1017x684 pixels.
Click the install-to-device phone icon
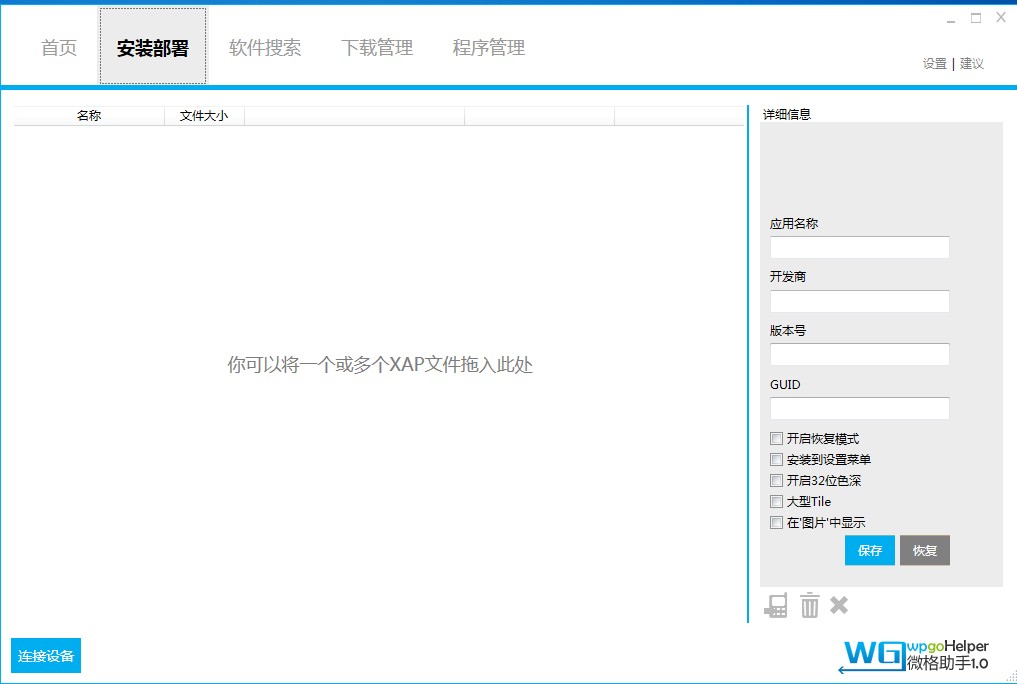[776, 606]
